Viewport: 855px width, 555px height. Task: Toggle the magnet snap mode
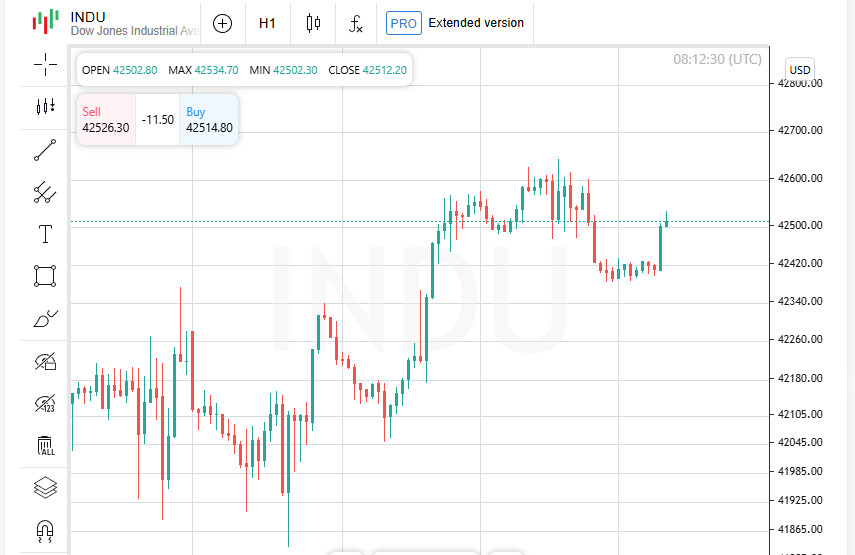(45, 530)
